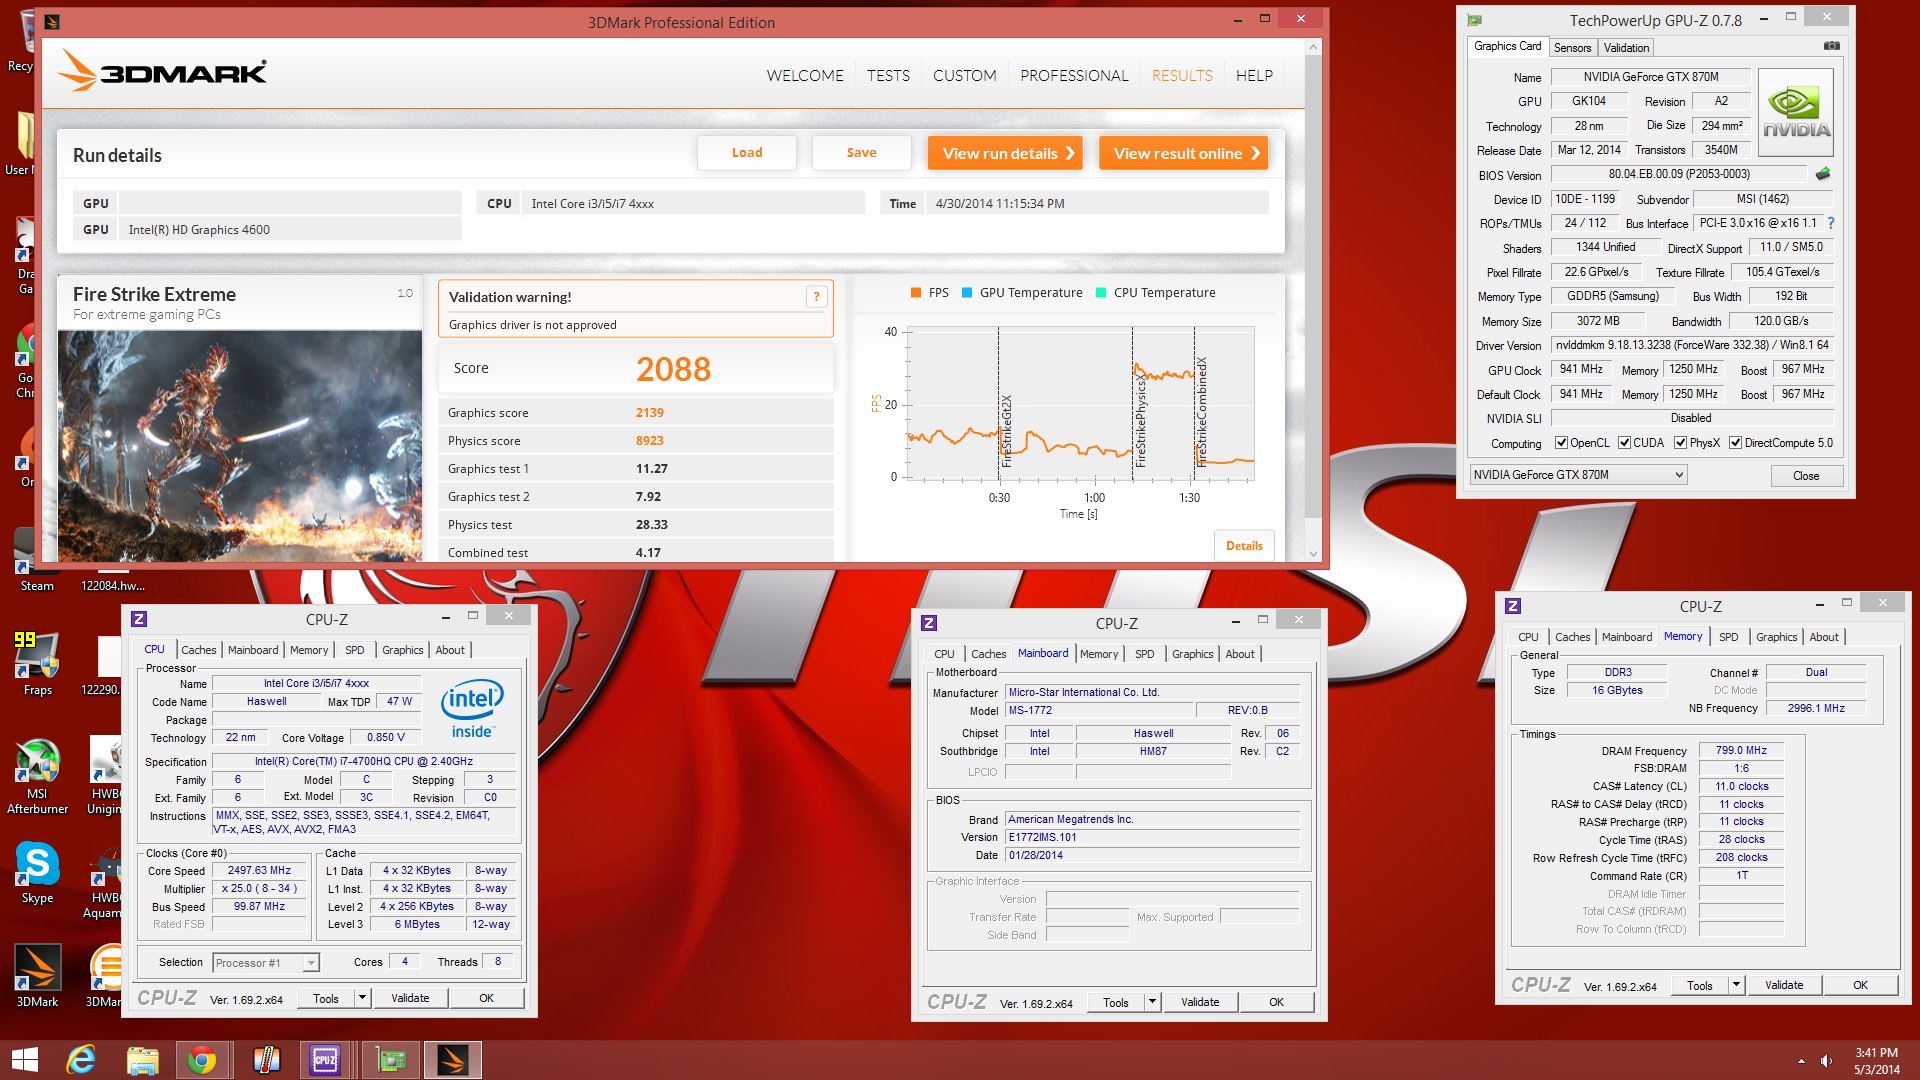Click Intel inside logo in CPU-Z
Image resolution: width=1920 pixels, height=1080 pixels.
[x=472, y=708]
